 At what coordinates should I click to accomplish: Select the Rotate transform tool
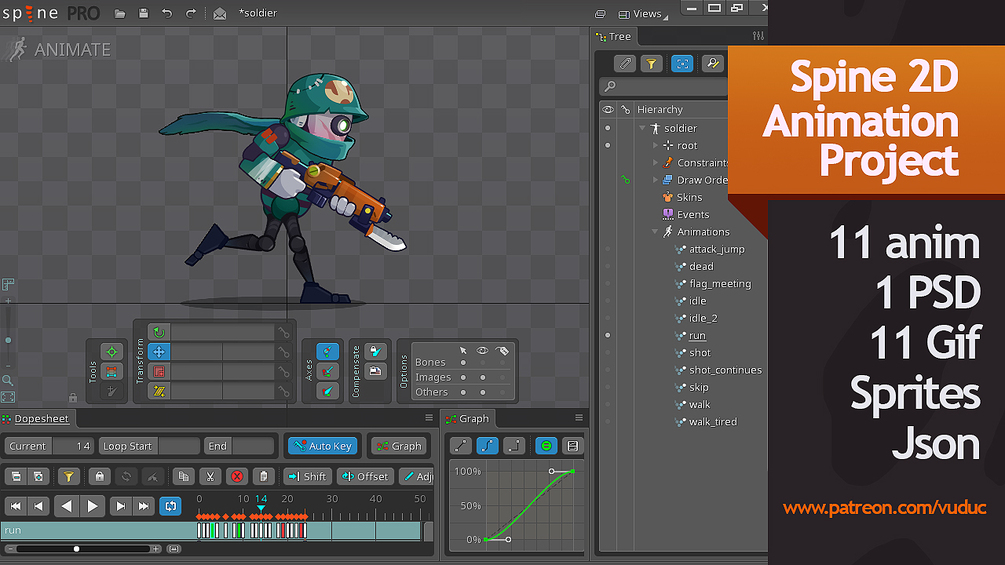pyautogui.click(x=159, y=332)
